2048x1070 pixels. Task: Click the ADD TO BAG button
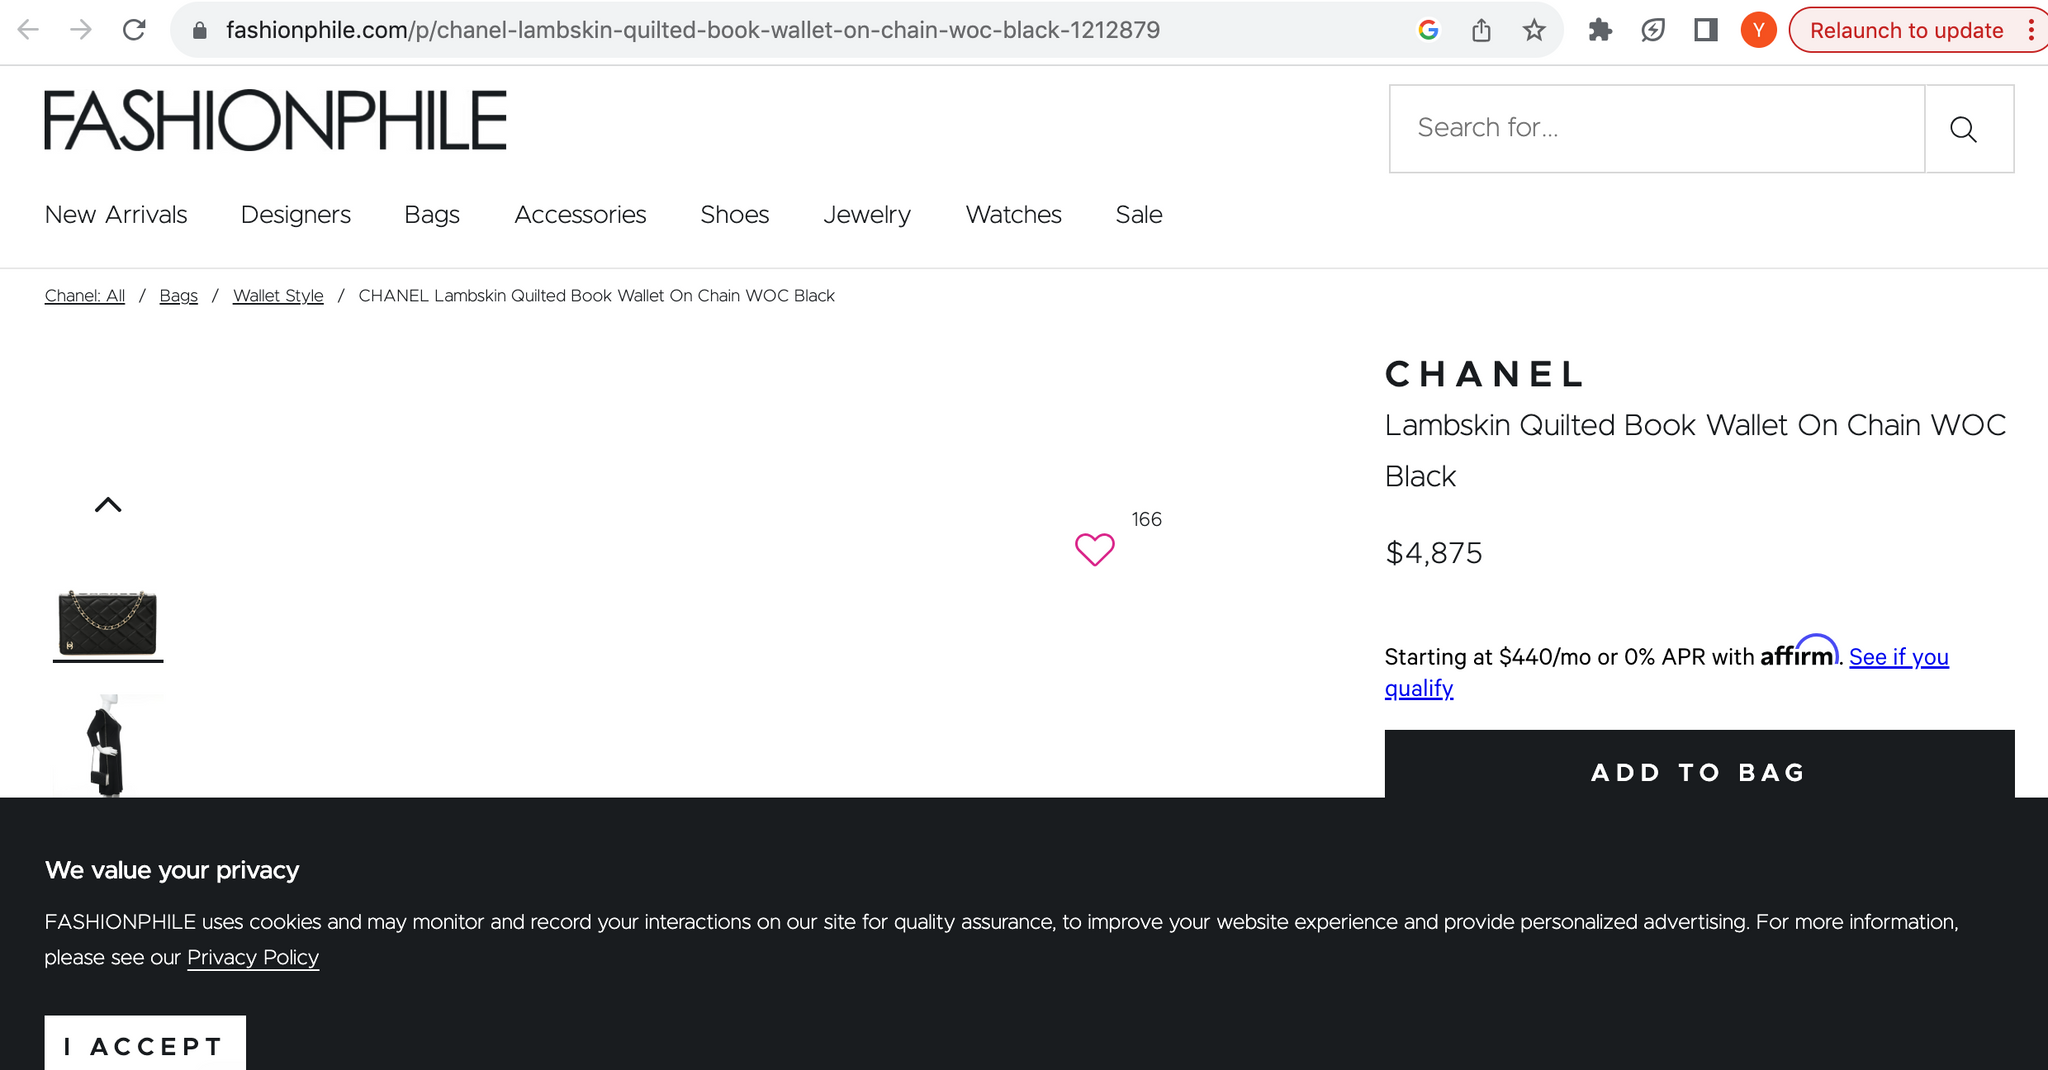point(1698,771)
